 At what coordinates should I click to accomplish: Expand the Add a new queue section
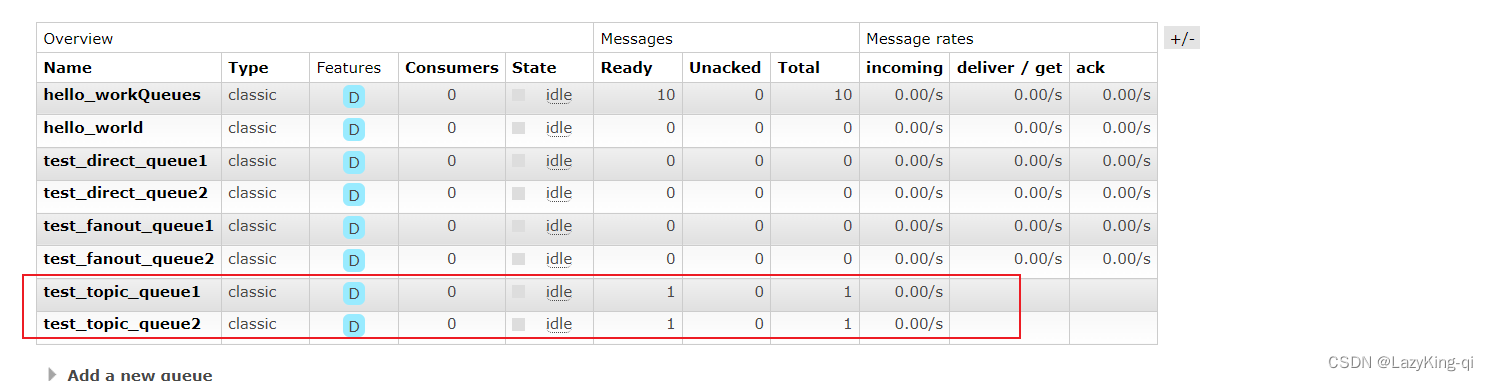coord(130,375)
